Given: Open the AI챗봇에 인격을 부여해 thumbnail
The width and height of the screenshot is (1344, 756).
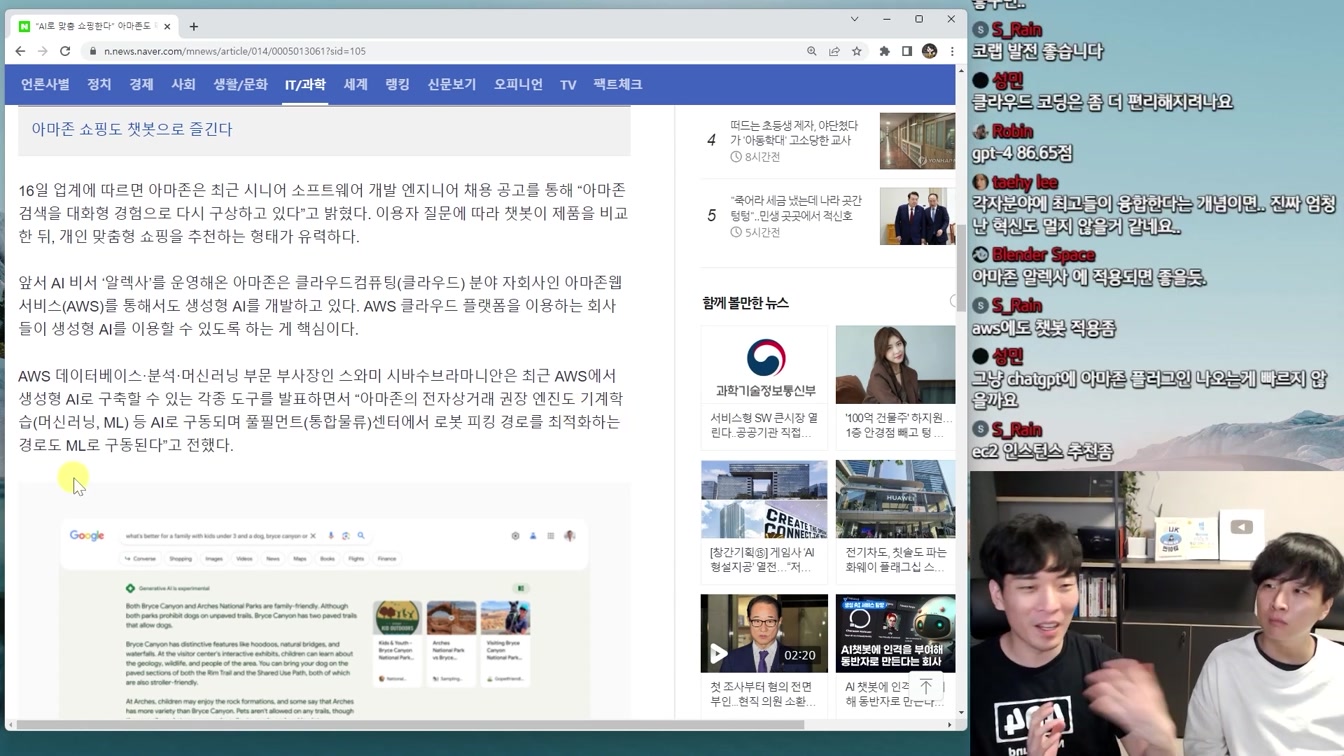Looking at the screenshot, I should [895, 633].
